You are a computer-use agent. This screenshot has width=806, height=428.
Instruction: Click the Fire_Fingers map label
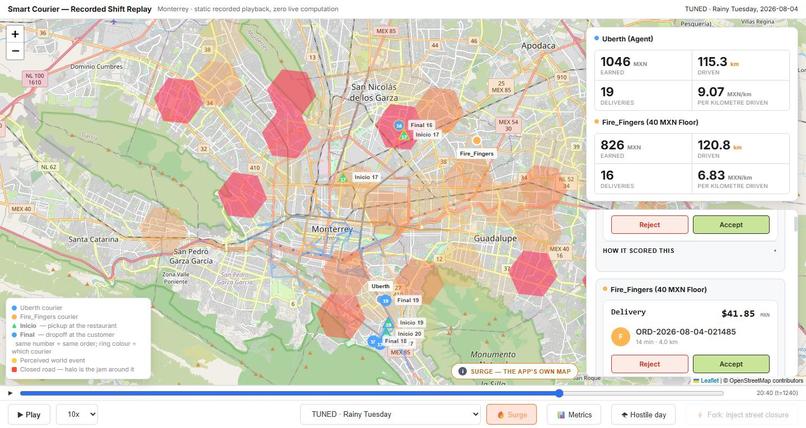477,154
